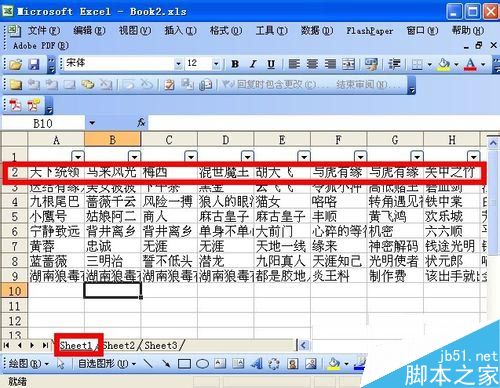Select the Oval drawing tool

[202, 364]
